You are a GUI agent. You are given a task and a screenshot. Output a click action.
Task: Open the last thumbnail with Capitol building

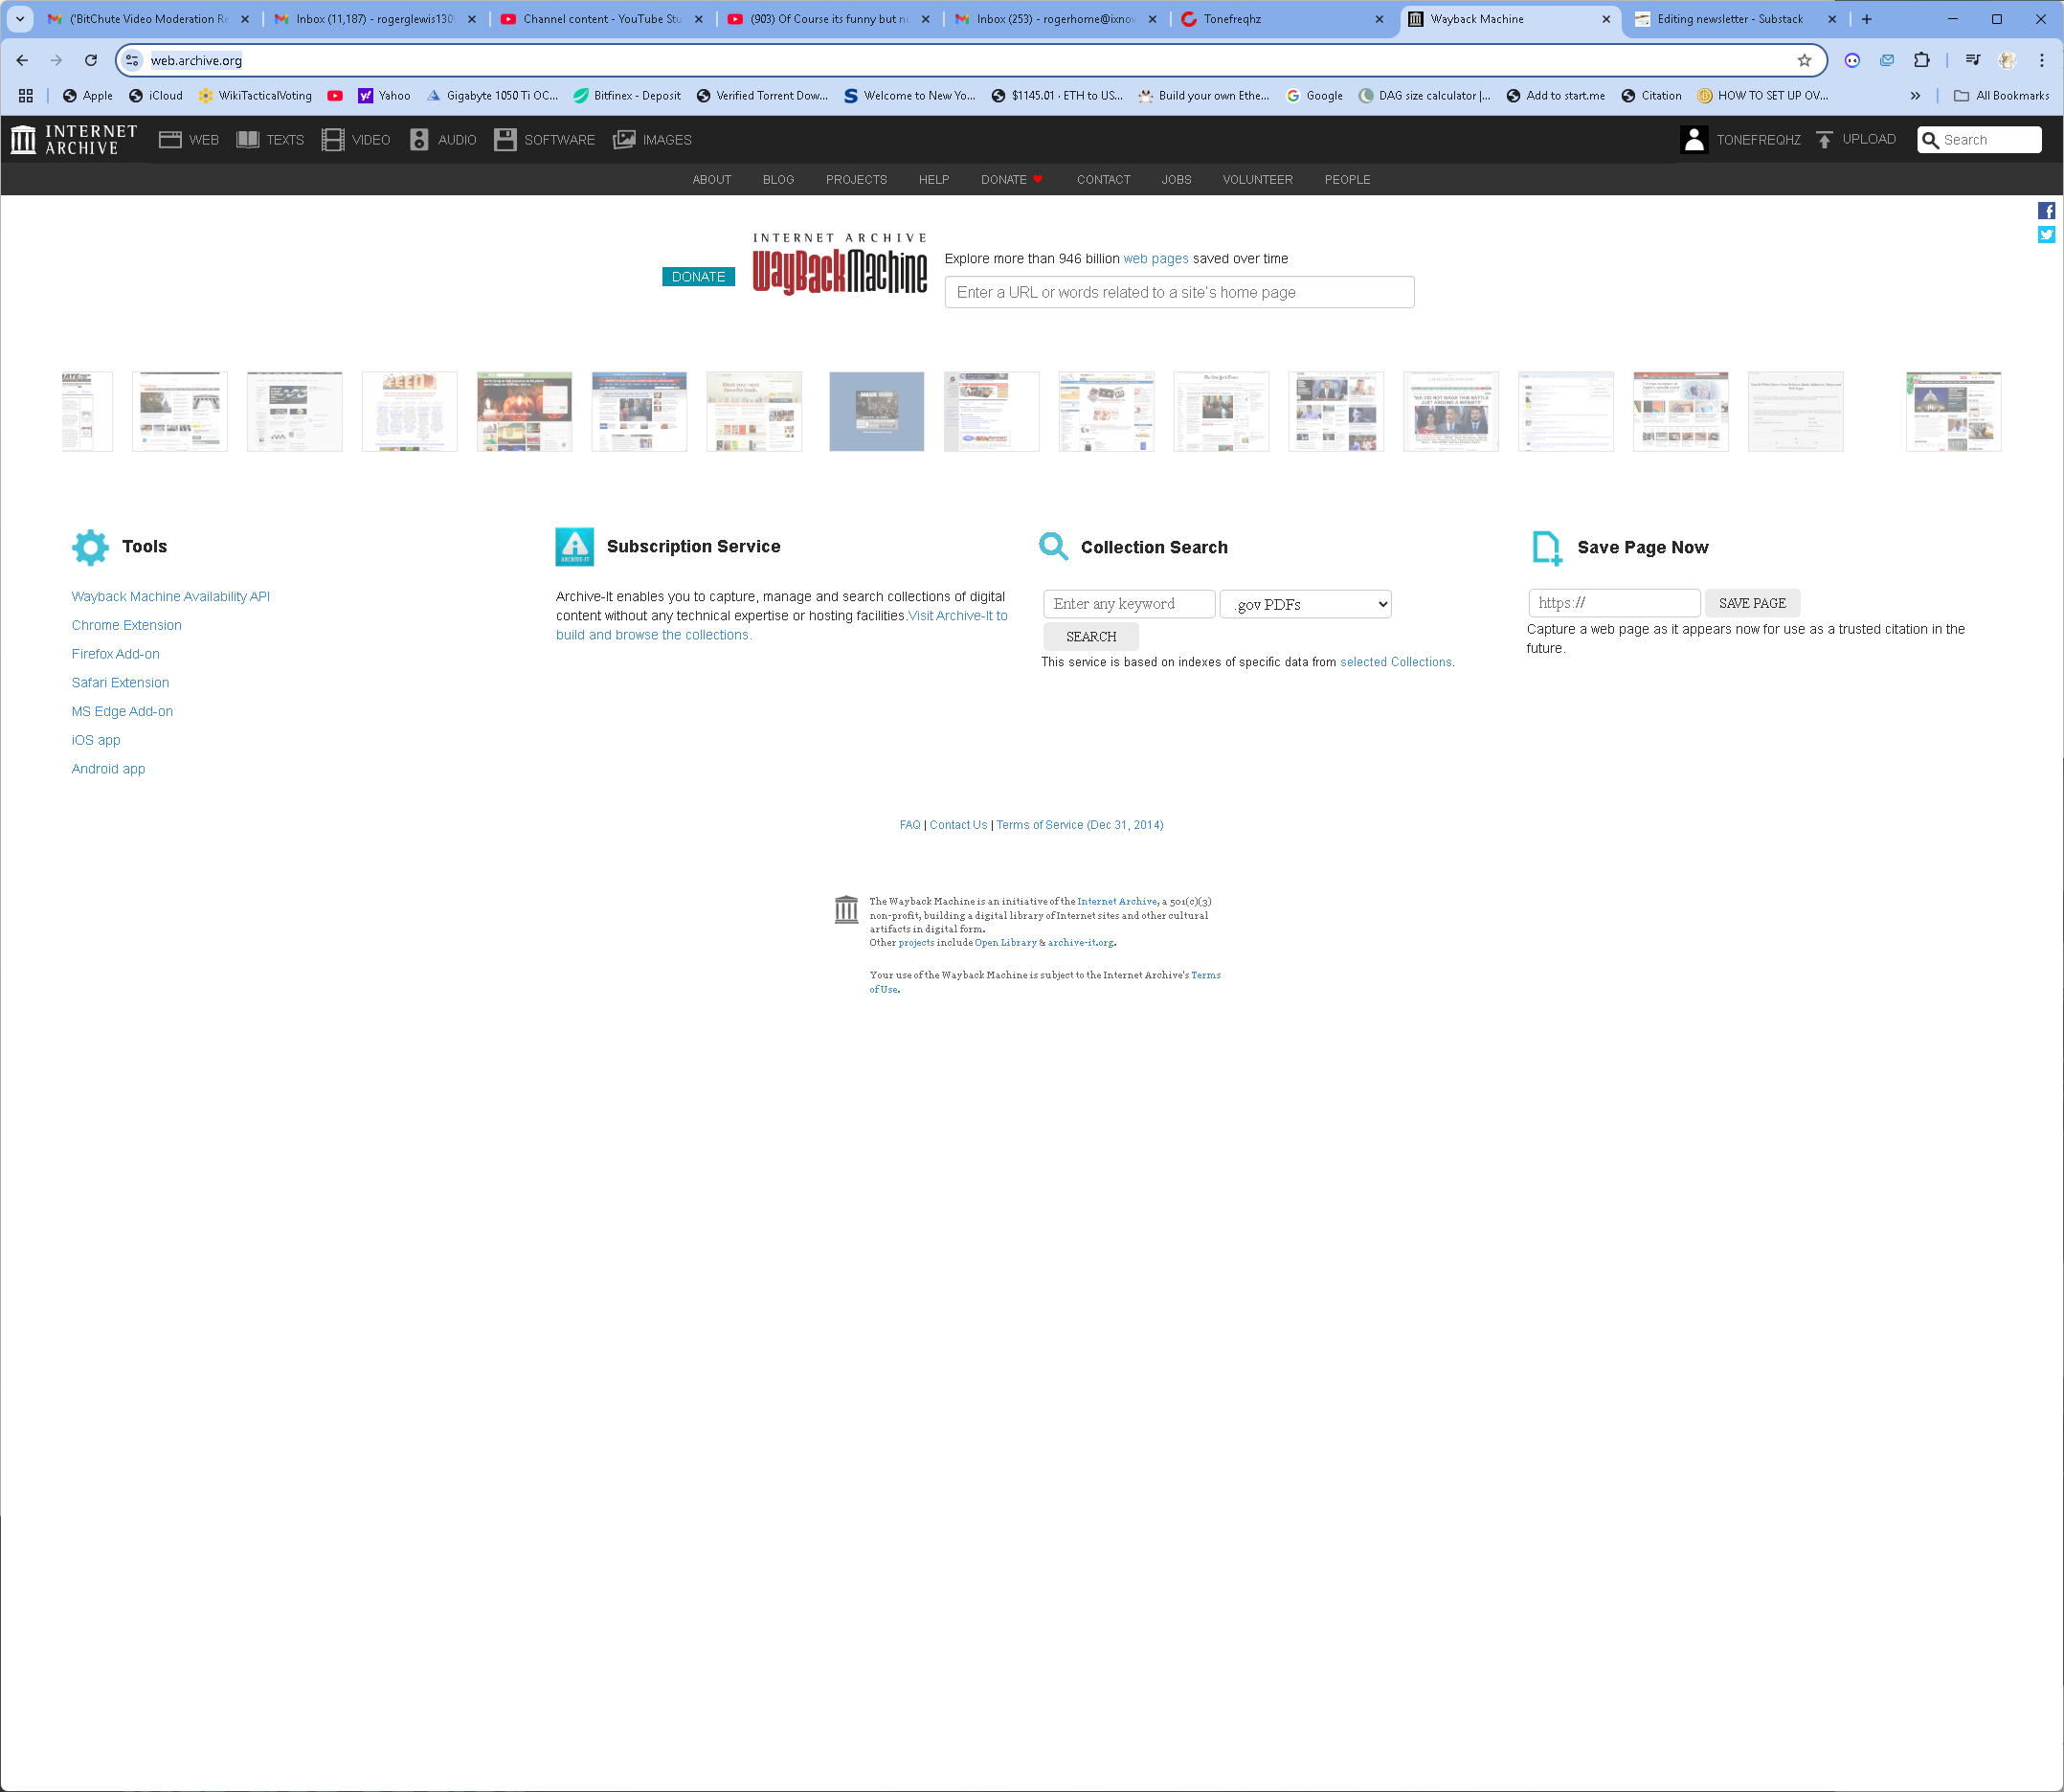point(1953,412)
